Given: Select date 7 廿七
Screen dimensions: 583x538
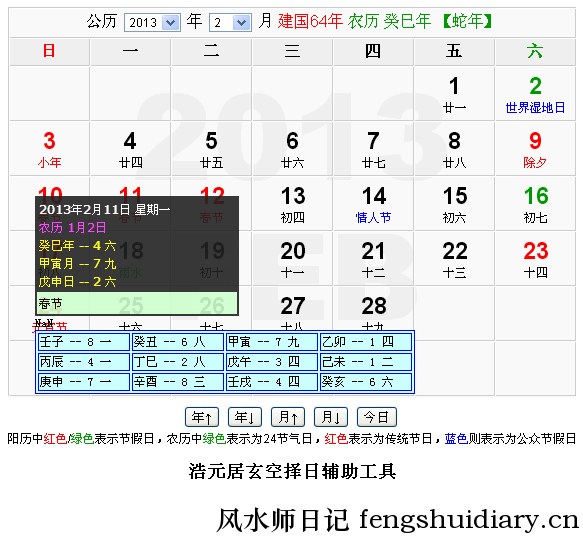Looking at the screenshot, I should (x=373, y=149).
